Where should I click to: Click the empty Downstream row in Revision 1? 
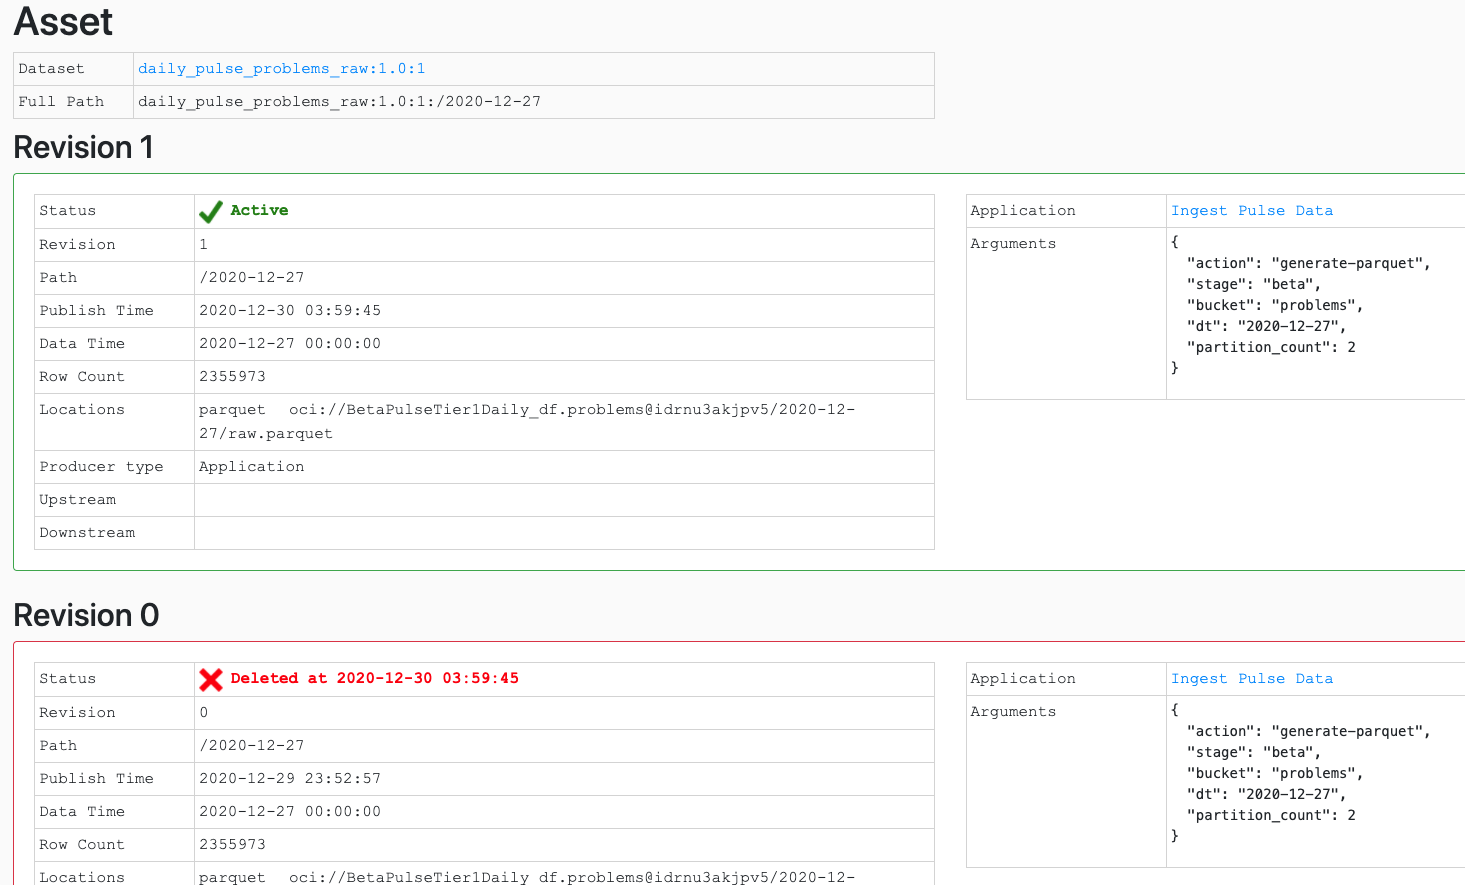tap(560, 532)
